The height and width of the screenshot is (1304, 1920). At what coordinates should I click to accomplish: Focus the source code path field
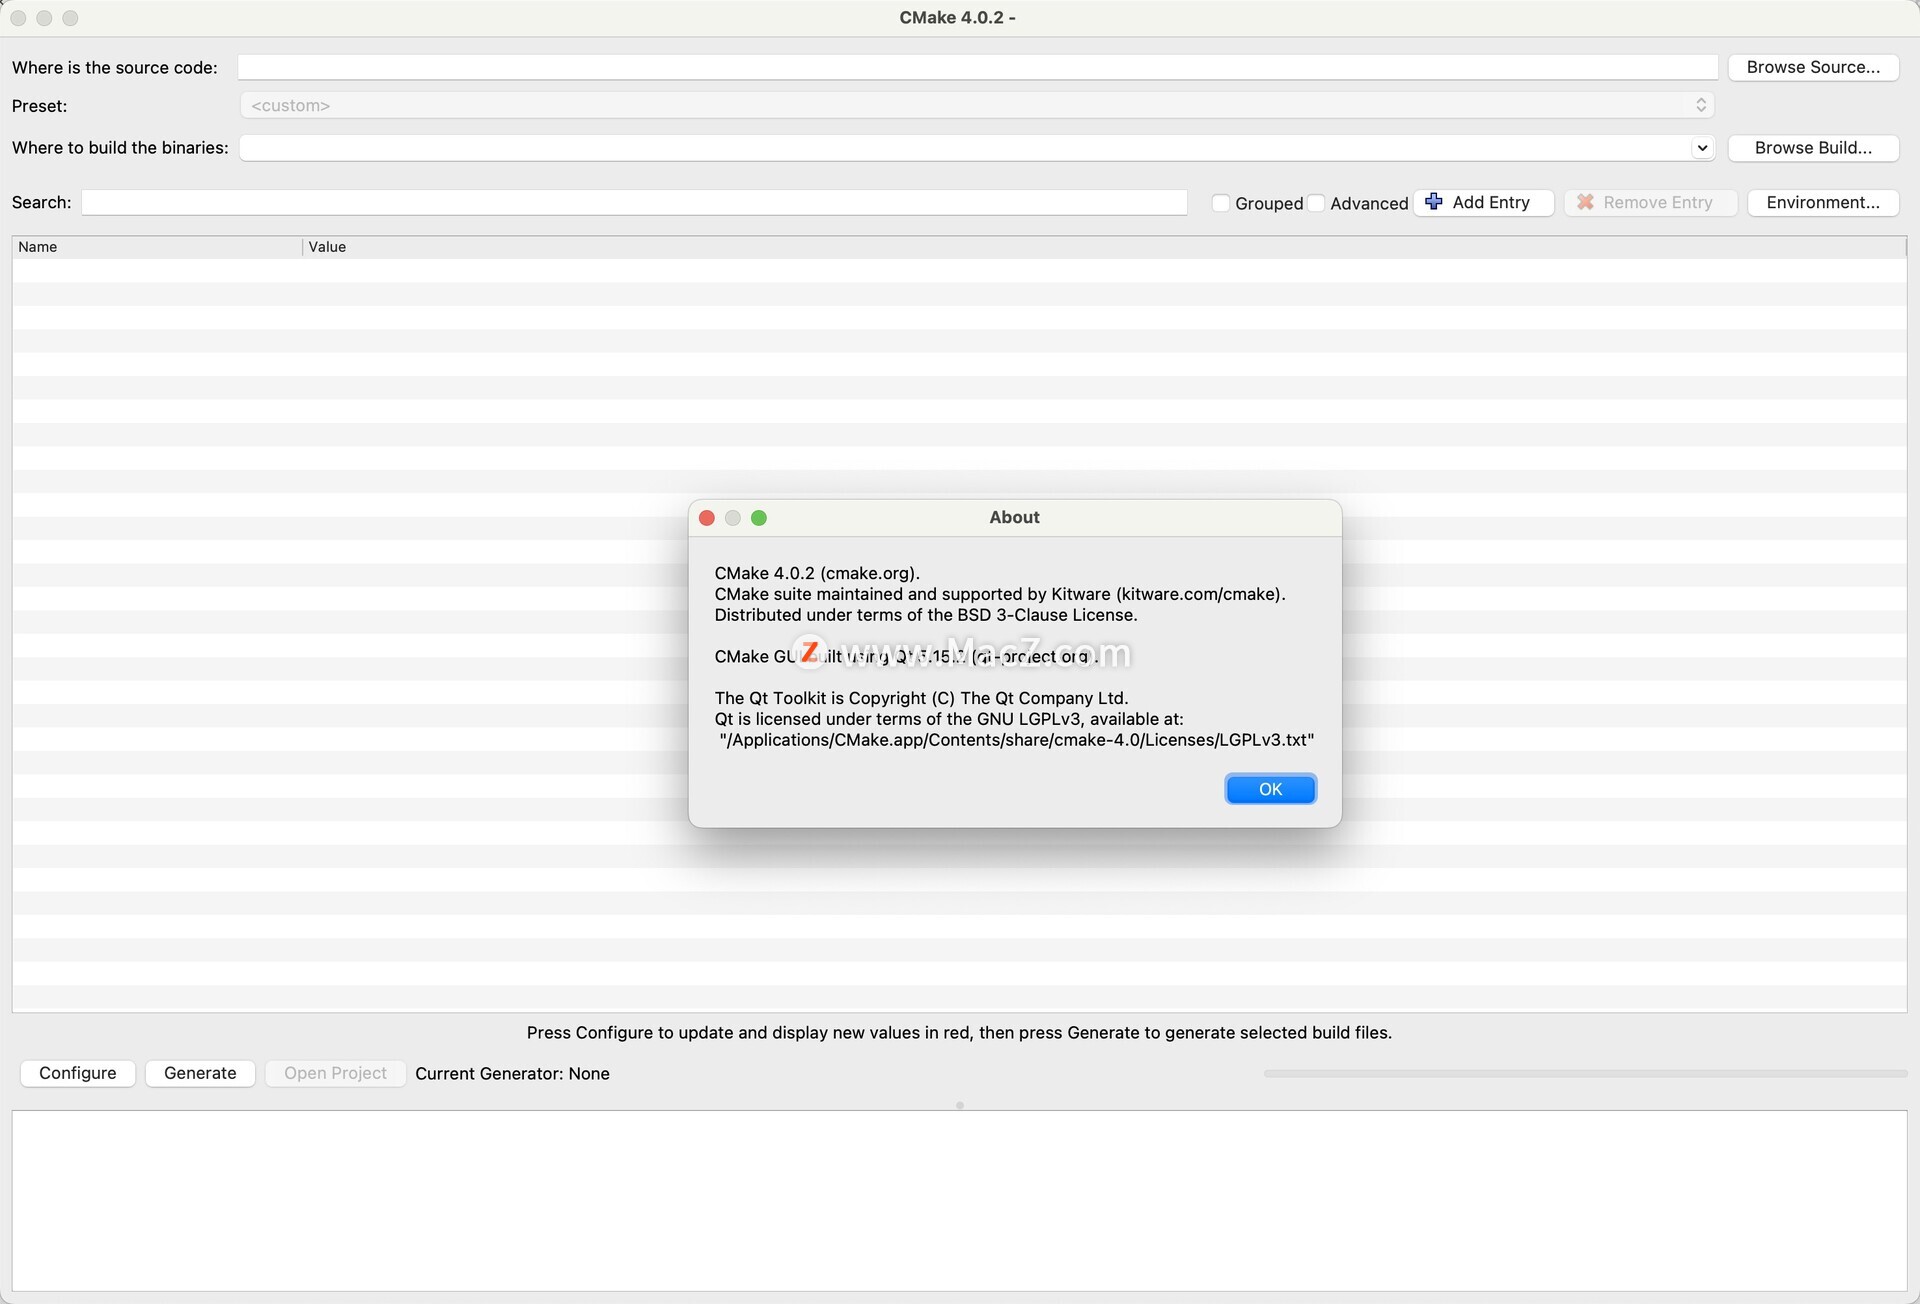coord(977,67)
